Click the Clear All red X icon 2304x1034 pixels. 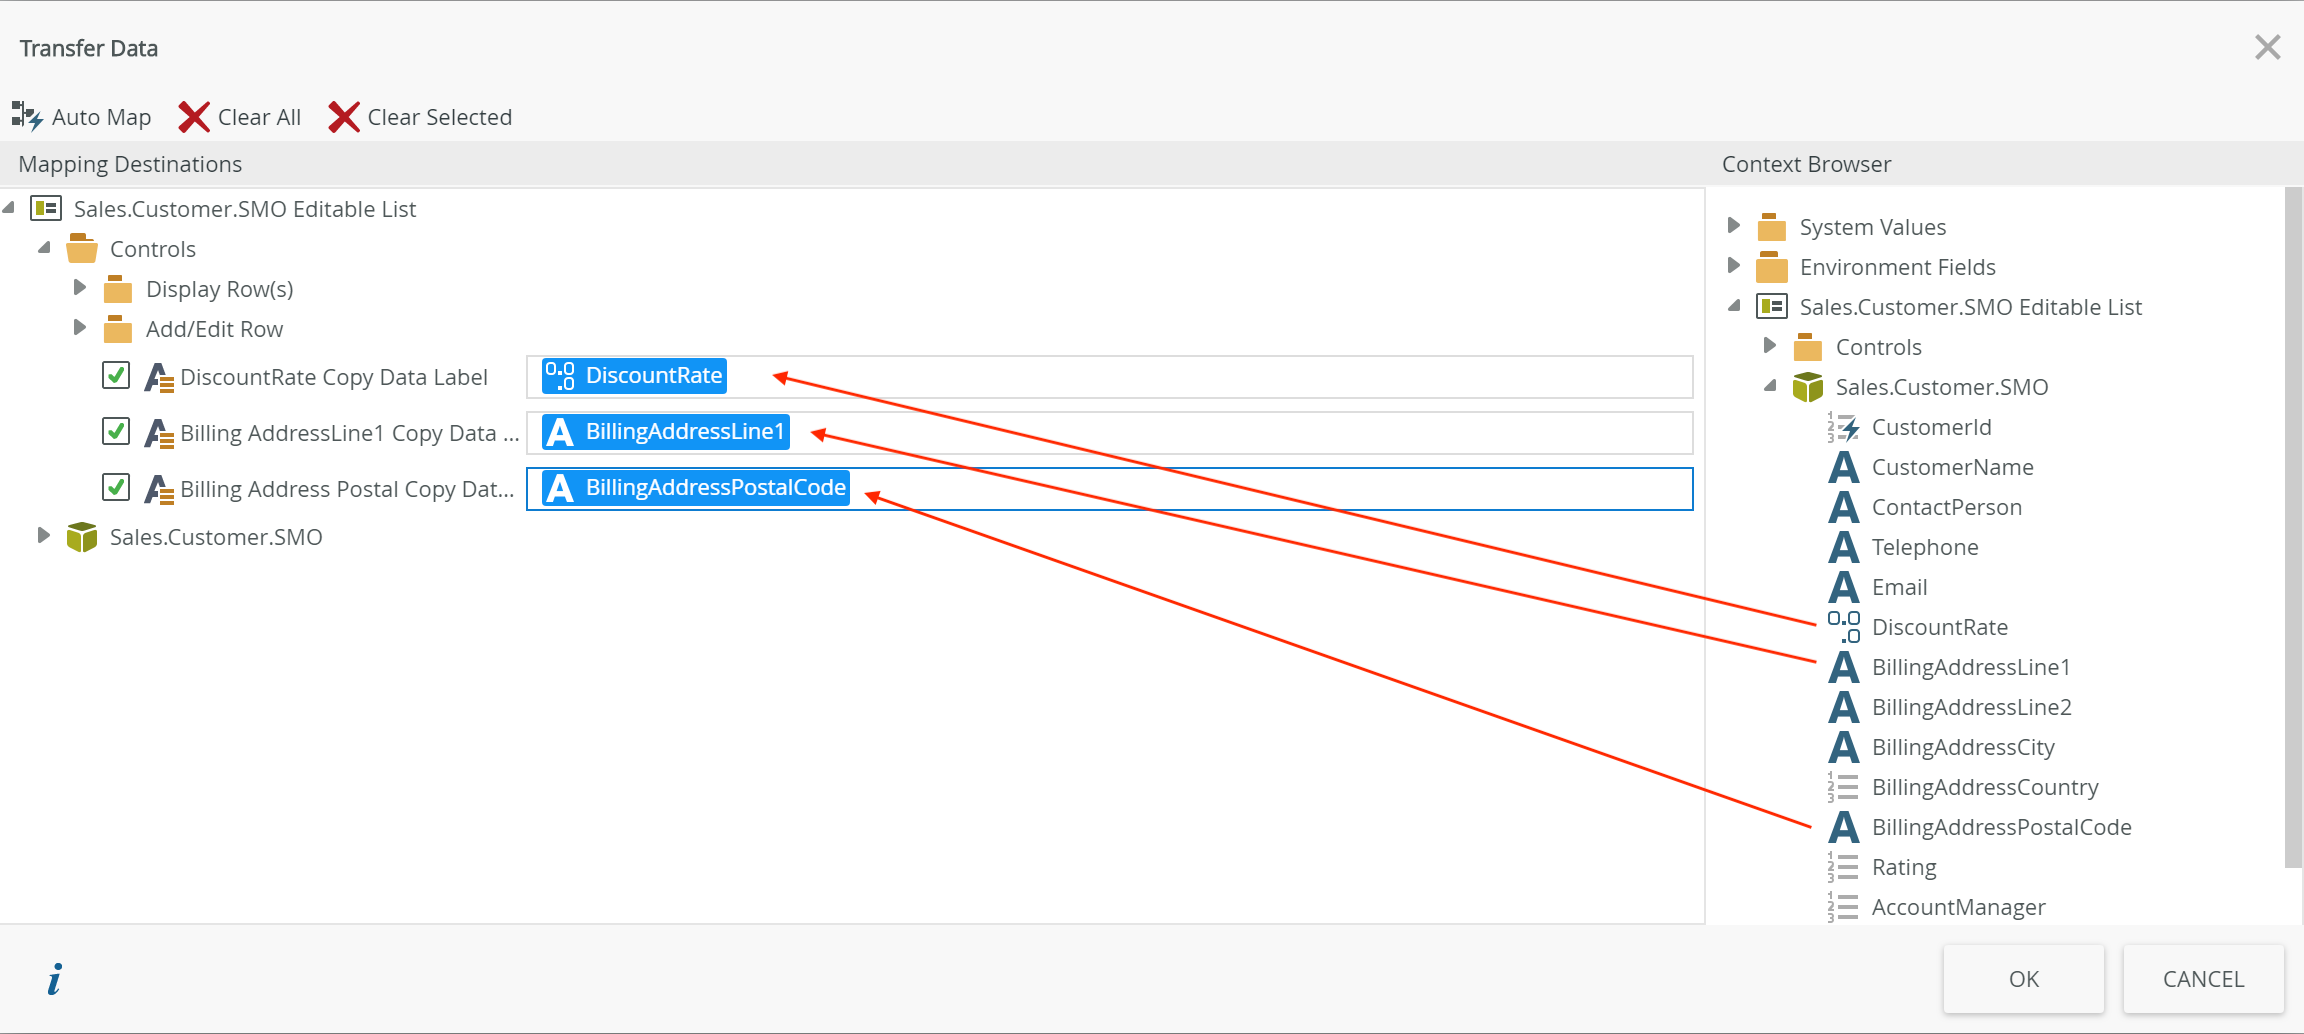tap(193, 116)
